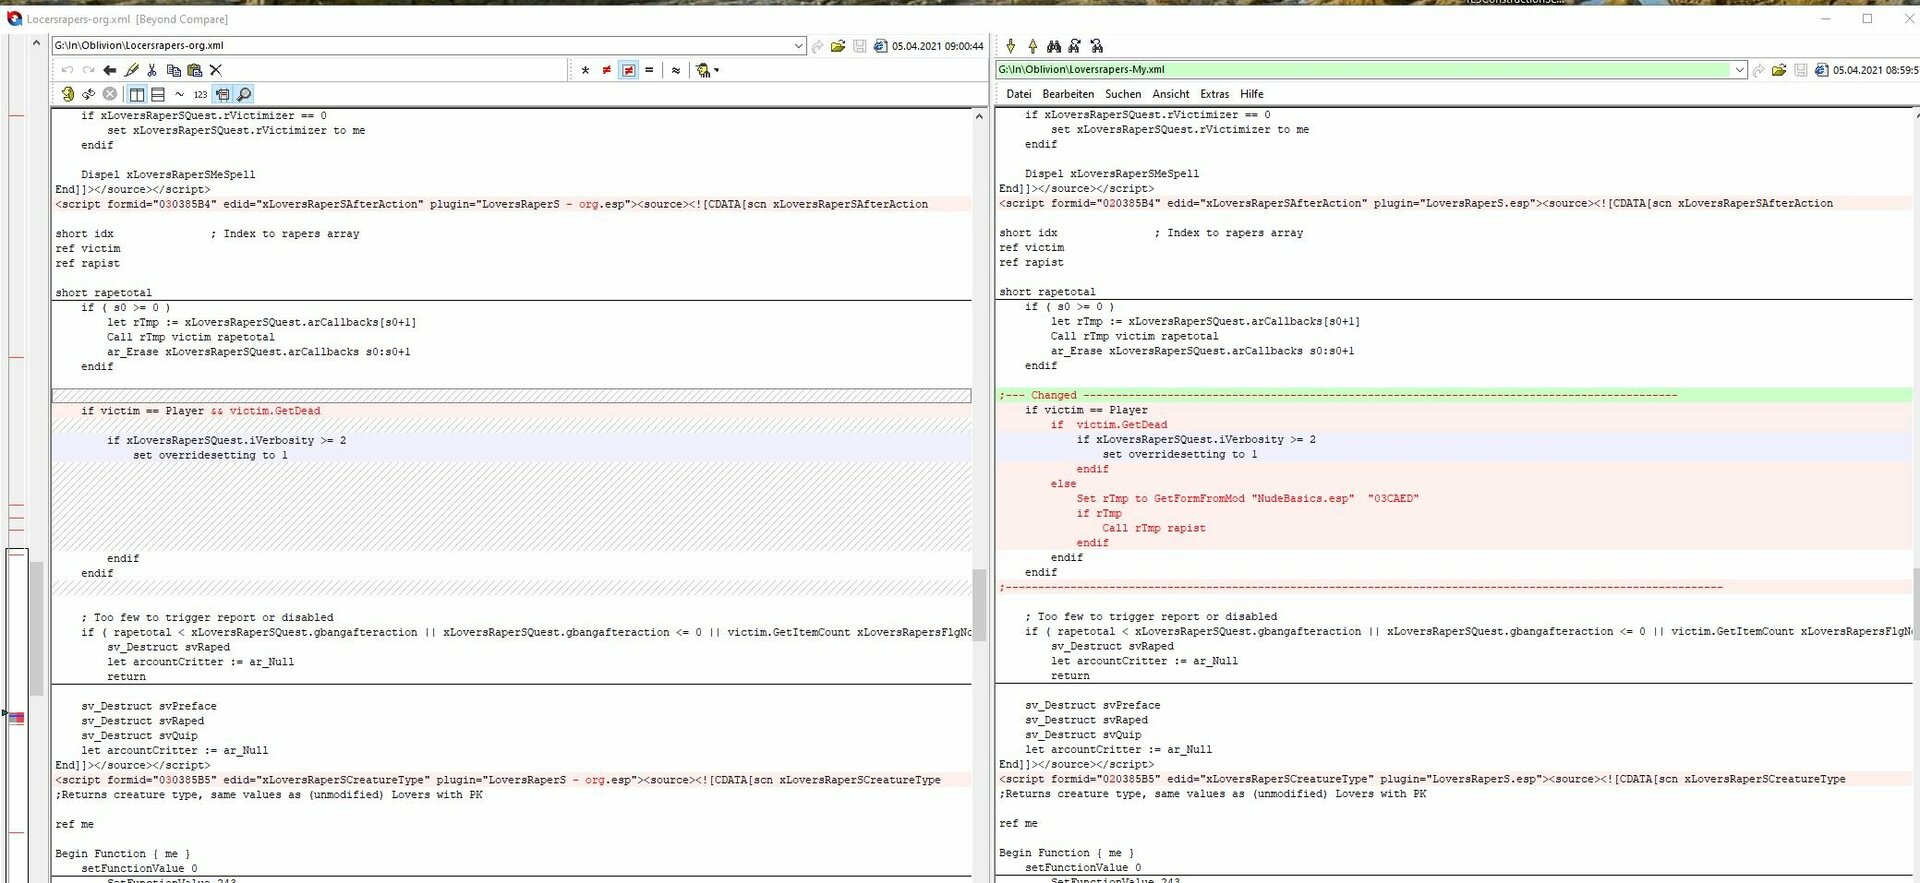Screen dimensions: 1920x883
Task: Click the yellow home sessions icon
Action: tap(67, 94)
